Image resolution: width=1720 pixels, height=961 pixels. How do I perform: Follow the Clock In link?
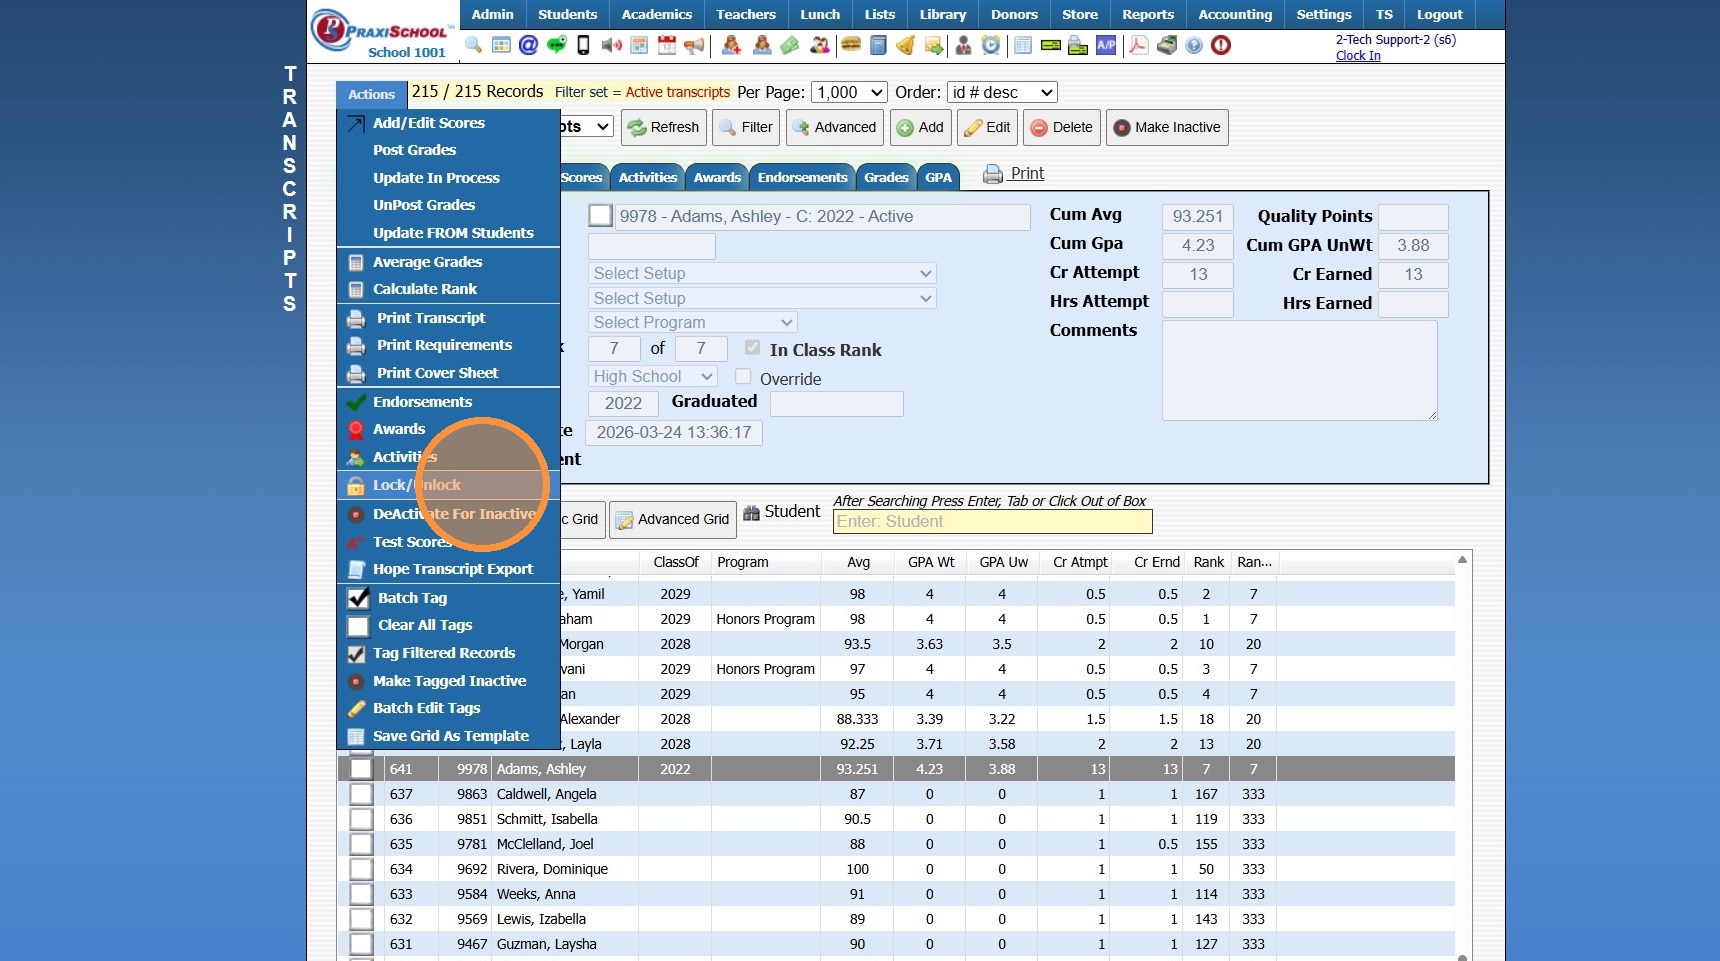click(x=1357, y=56)
